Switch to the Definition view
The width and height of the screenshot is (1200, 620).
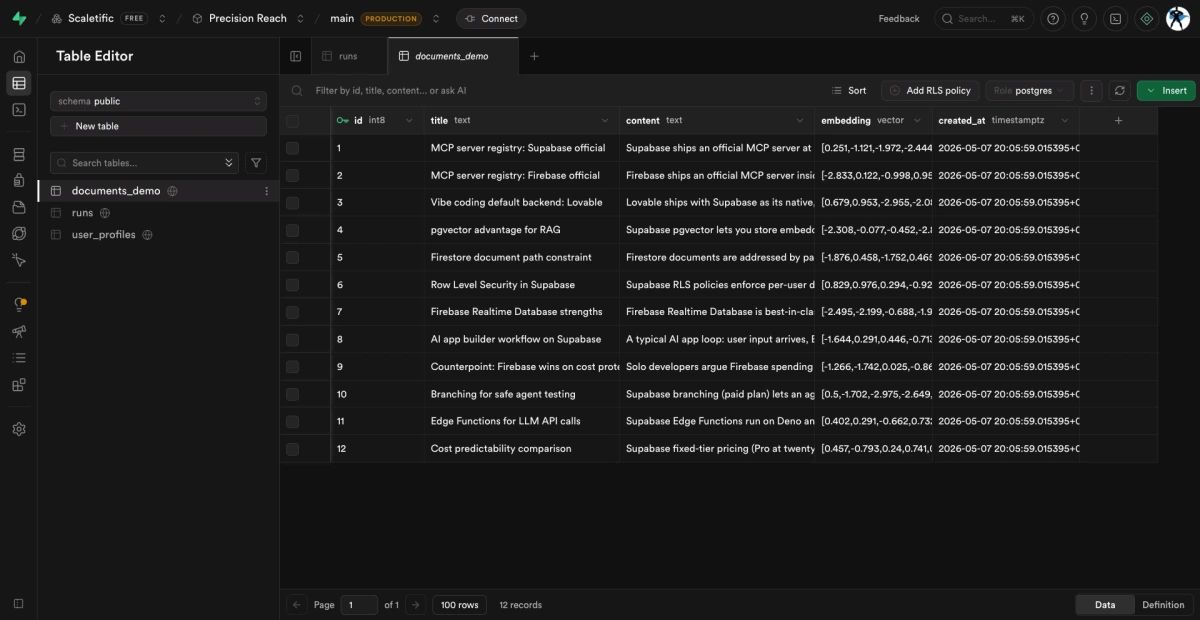pyautogui.click(x=1163, y=604)
